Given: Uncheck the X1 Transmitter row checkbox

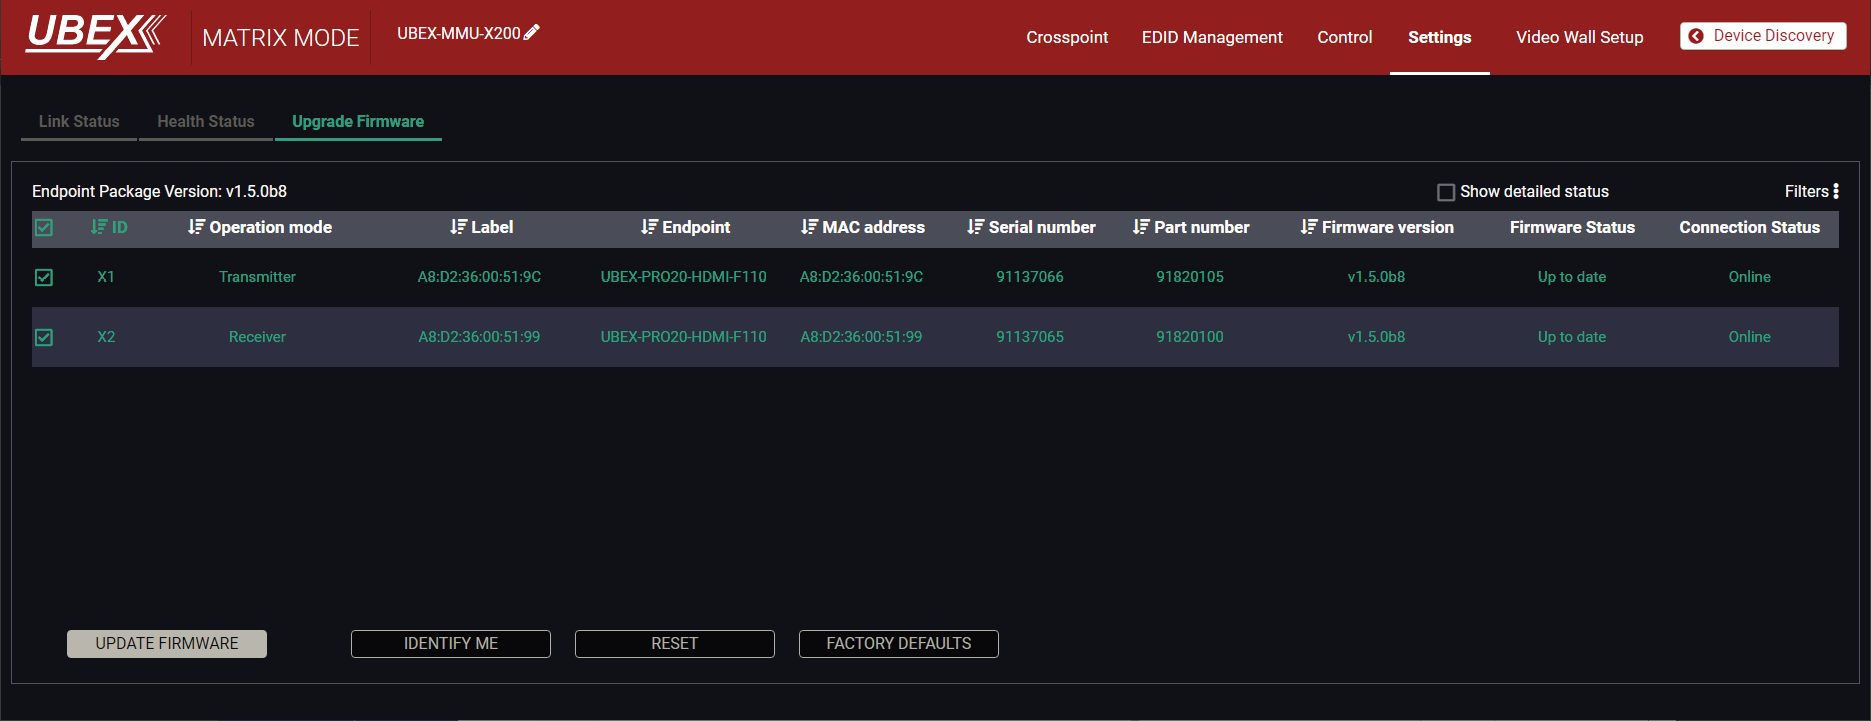Looking at the screenshot, I should (44, 277).
